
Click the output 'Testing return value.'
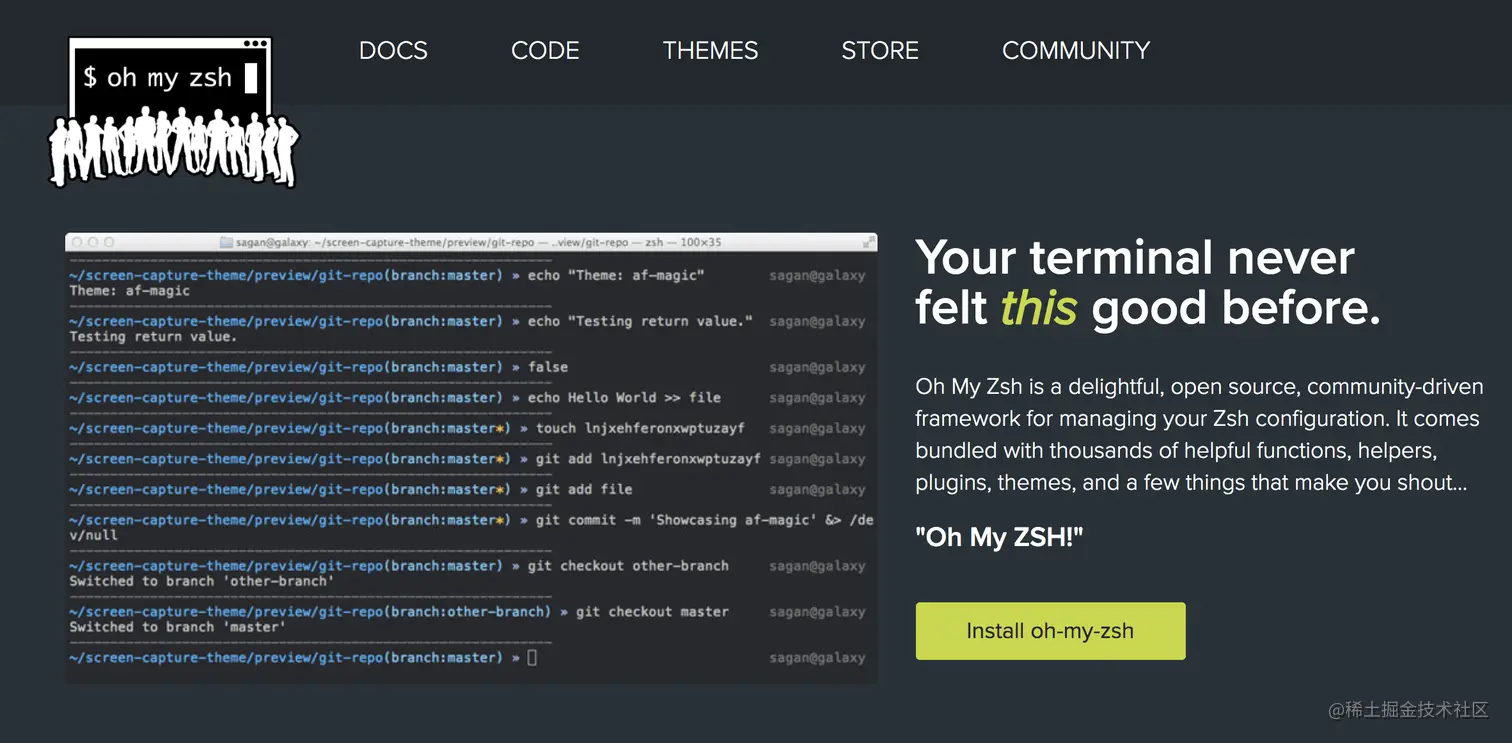[153, 337]
